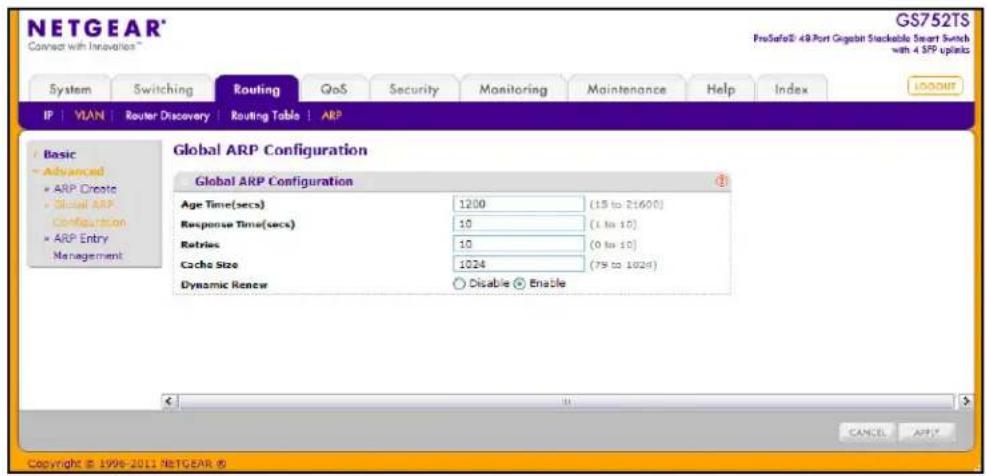Image resolution: width=987 pixels, height=476 pixels.
Task: Click the Age Time input field
Action: [x=518, y=204]
